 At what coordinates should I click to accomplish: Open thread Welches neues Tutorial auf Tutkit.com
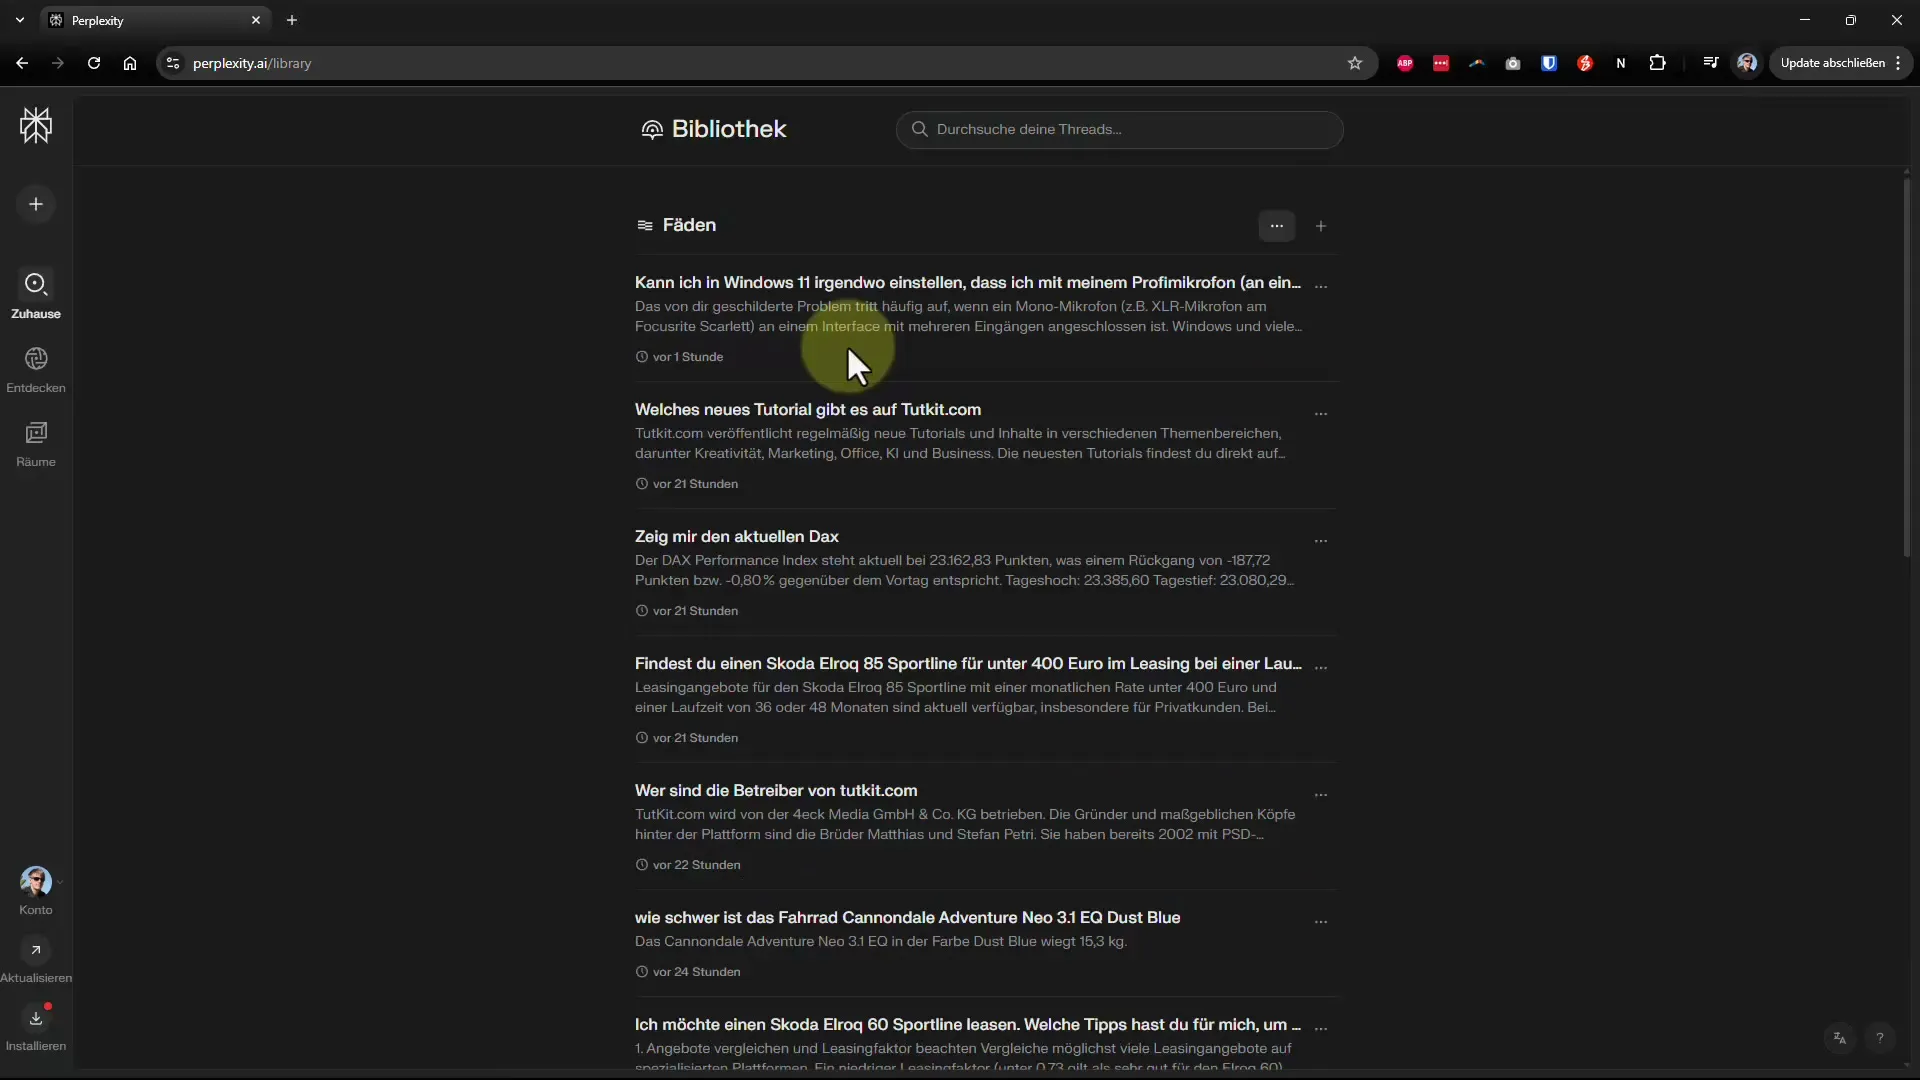pyautogui.click(x=808, y=410)
